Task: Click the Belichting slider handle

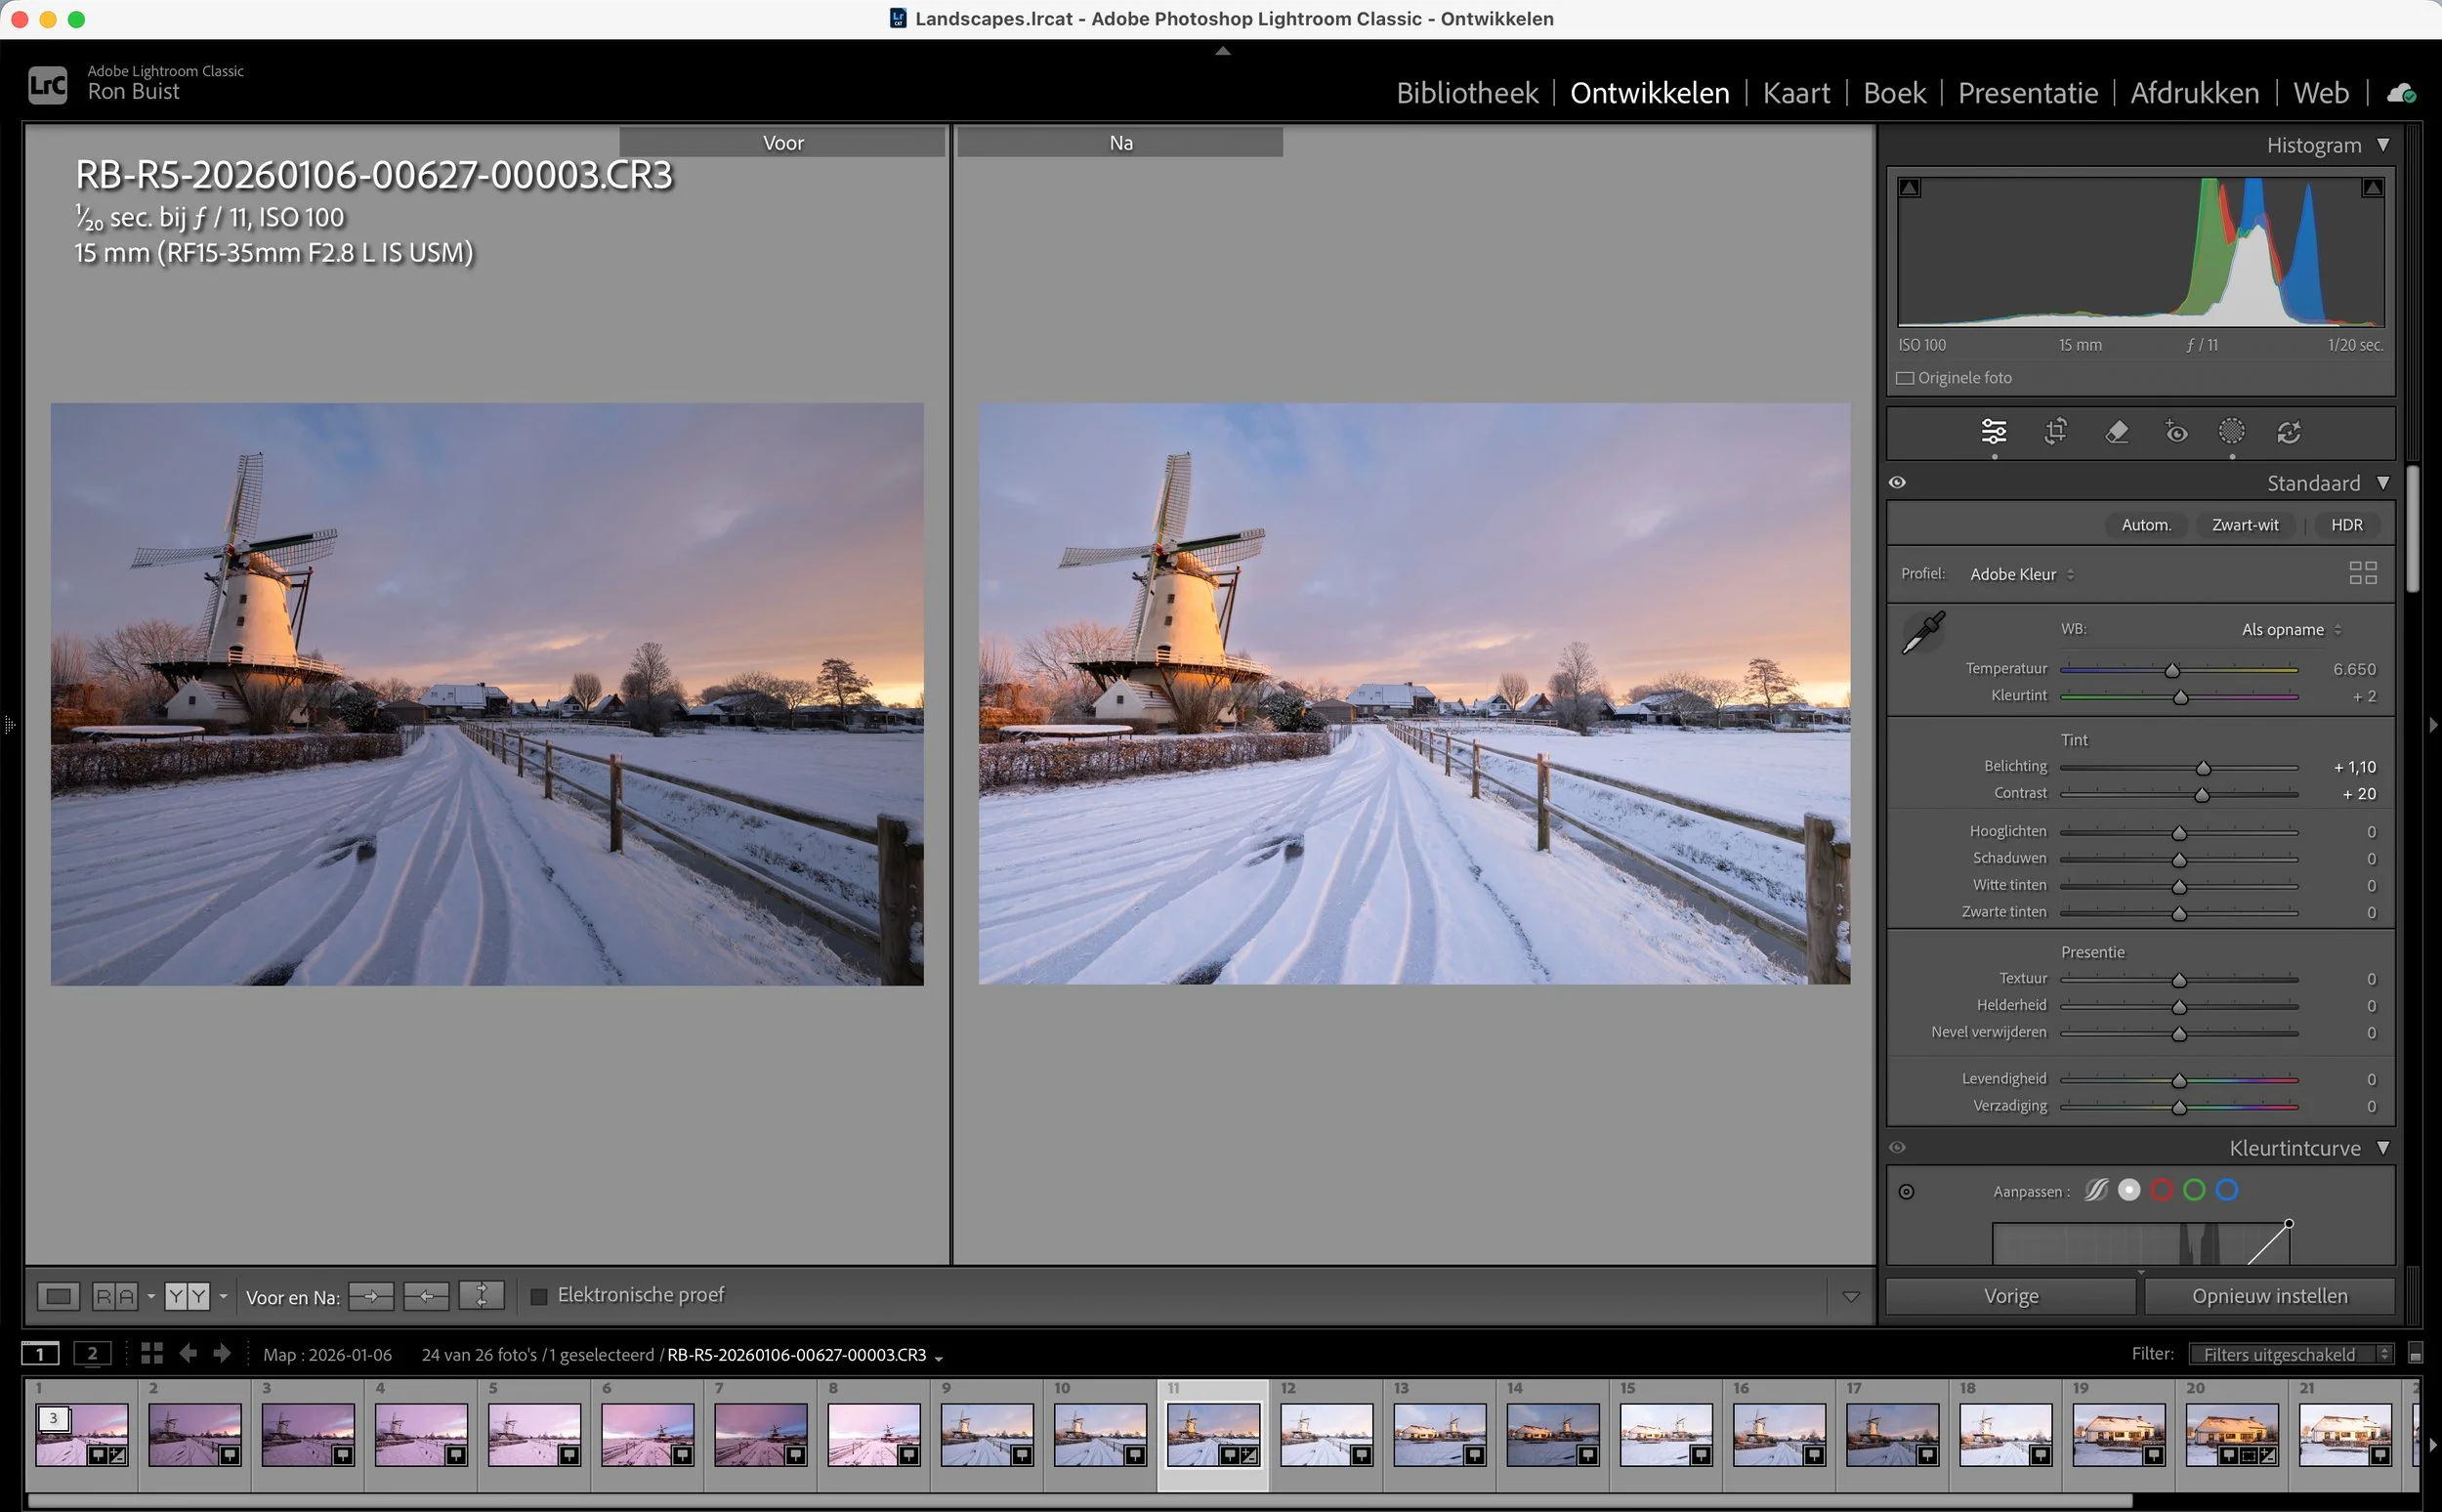Action: tap(2203, 767)
